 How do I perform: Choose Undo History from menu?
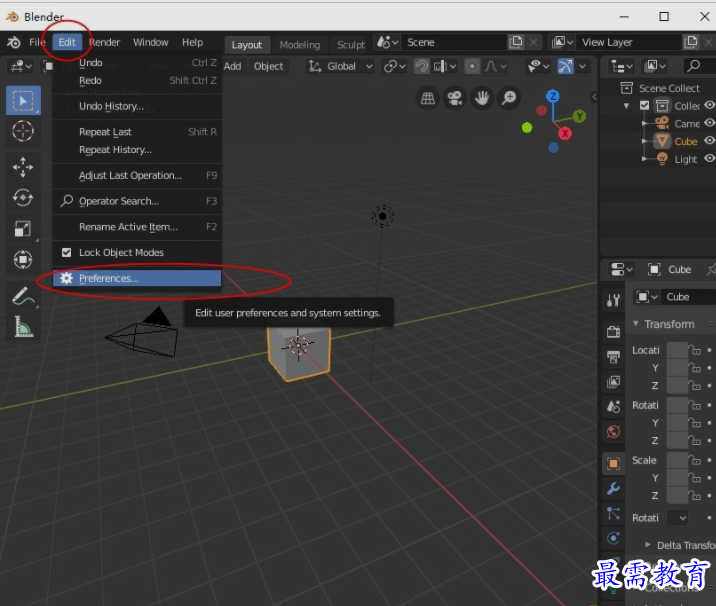137,106
